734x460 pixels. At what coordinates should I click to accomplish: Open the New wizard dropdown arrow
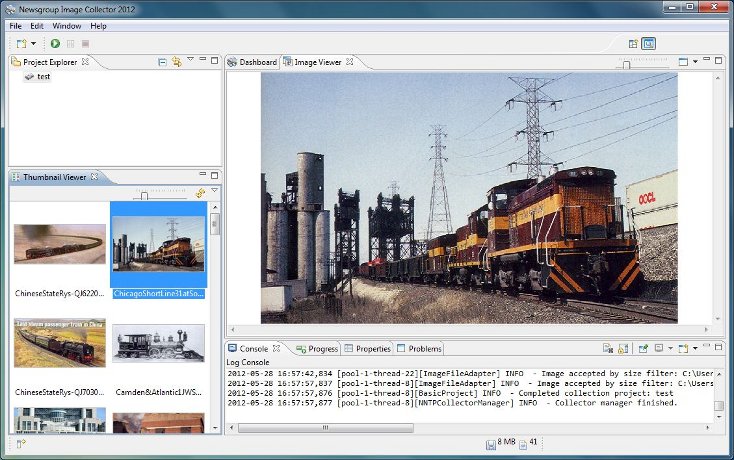click(33, 44)
